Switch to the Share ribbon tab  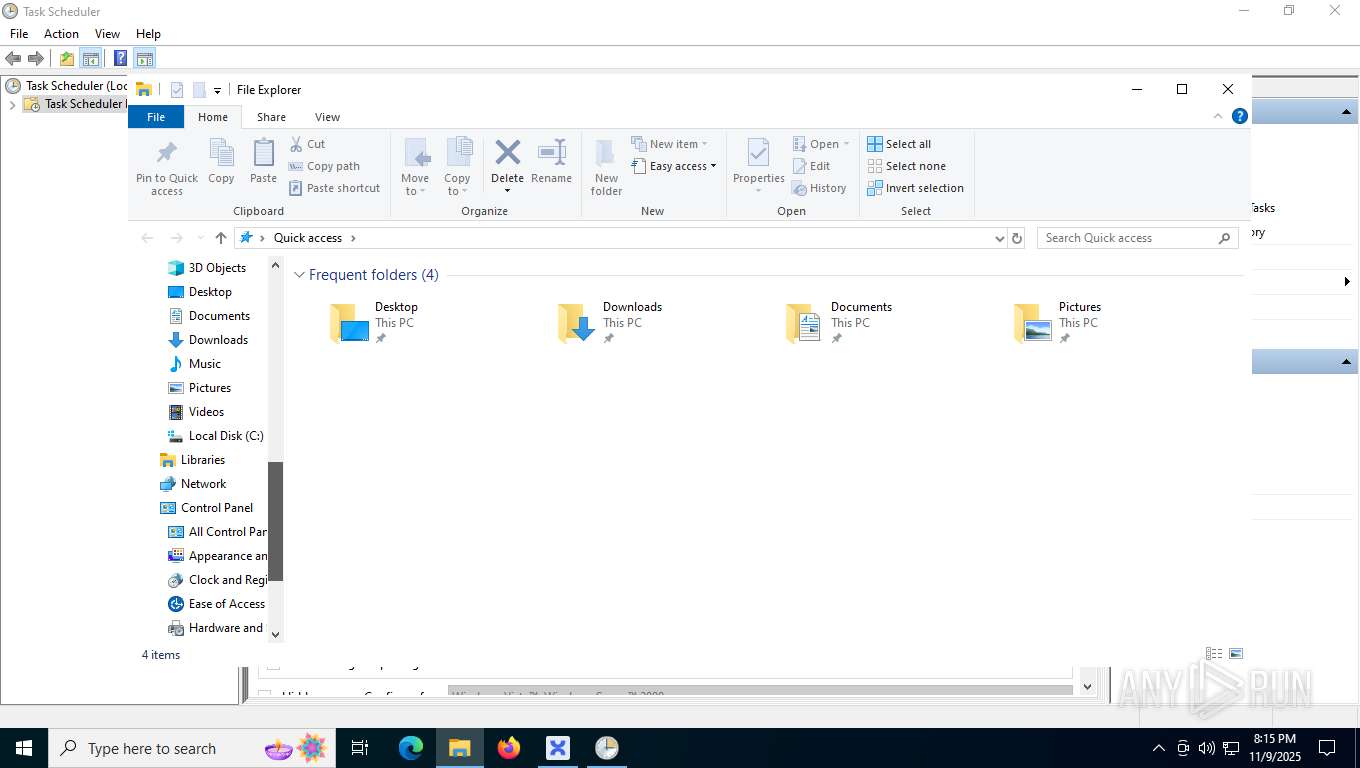click(x=271, y=117)
